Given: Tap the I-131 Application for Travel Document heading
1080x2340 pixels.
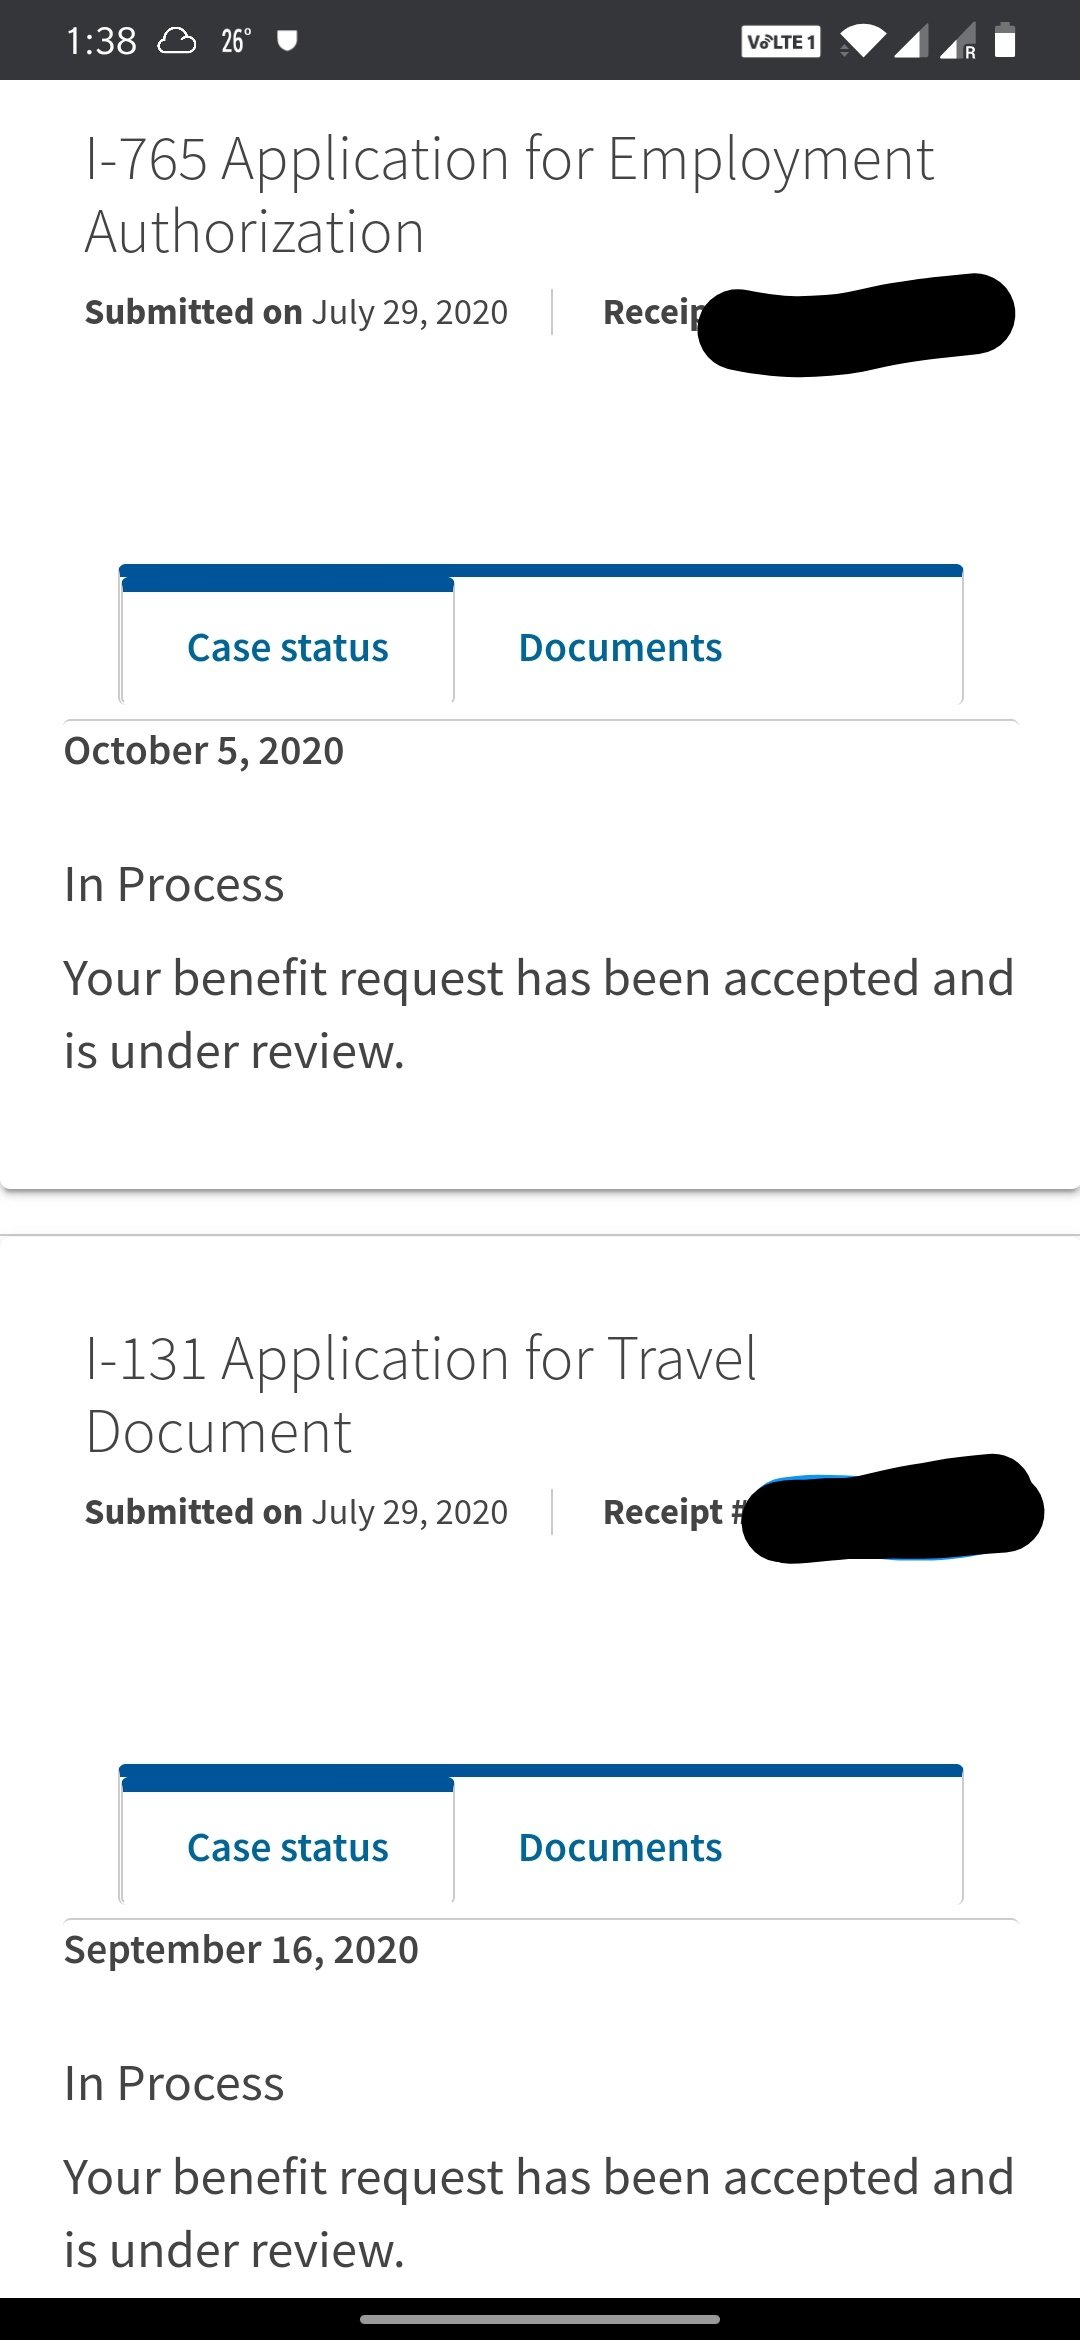Looking at the screenshot, I should coord(420,1395).
